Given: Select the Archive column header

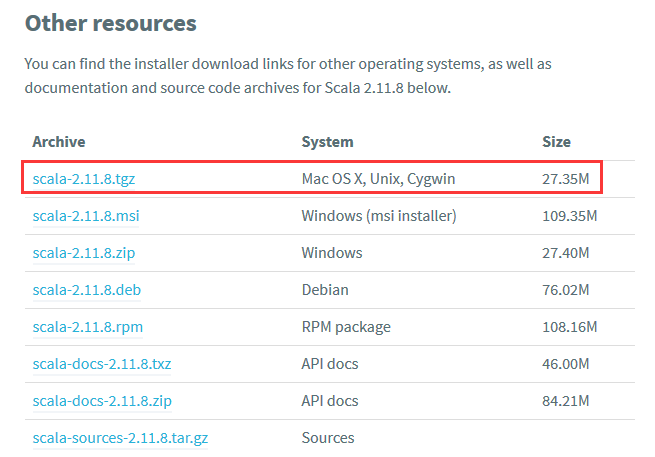Looking at the screenshot, I should point(59,142).
